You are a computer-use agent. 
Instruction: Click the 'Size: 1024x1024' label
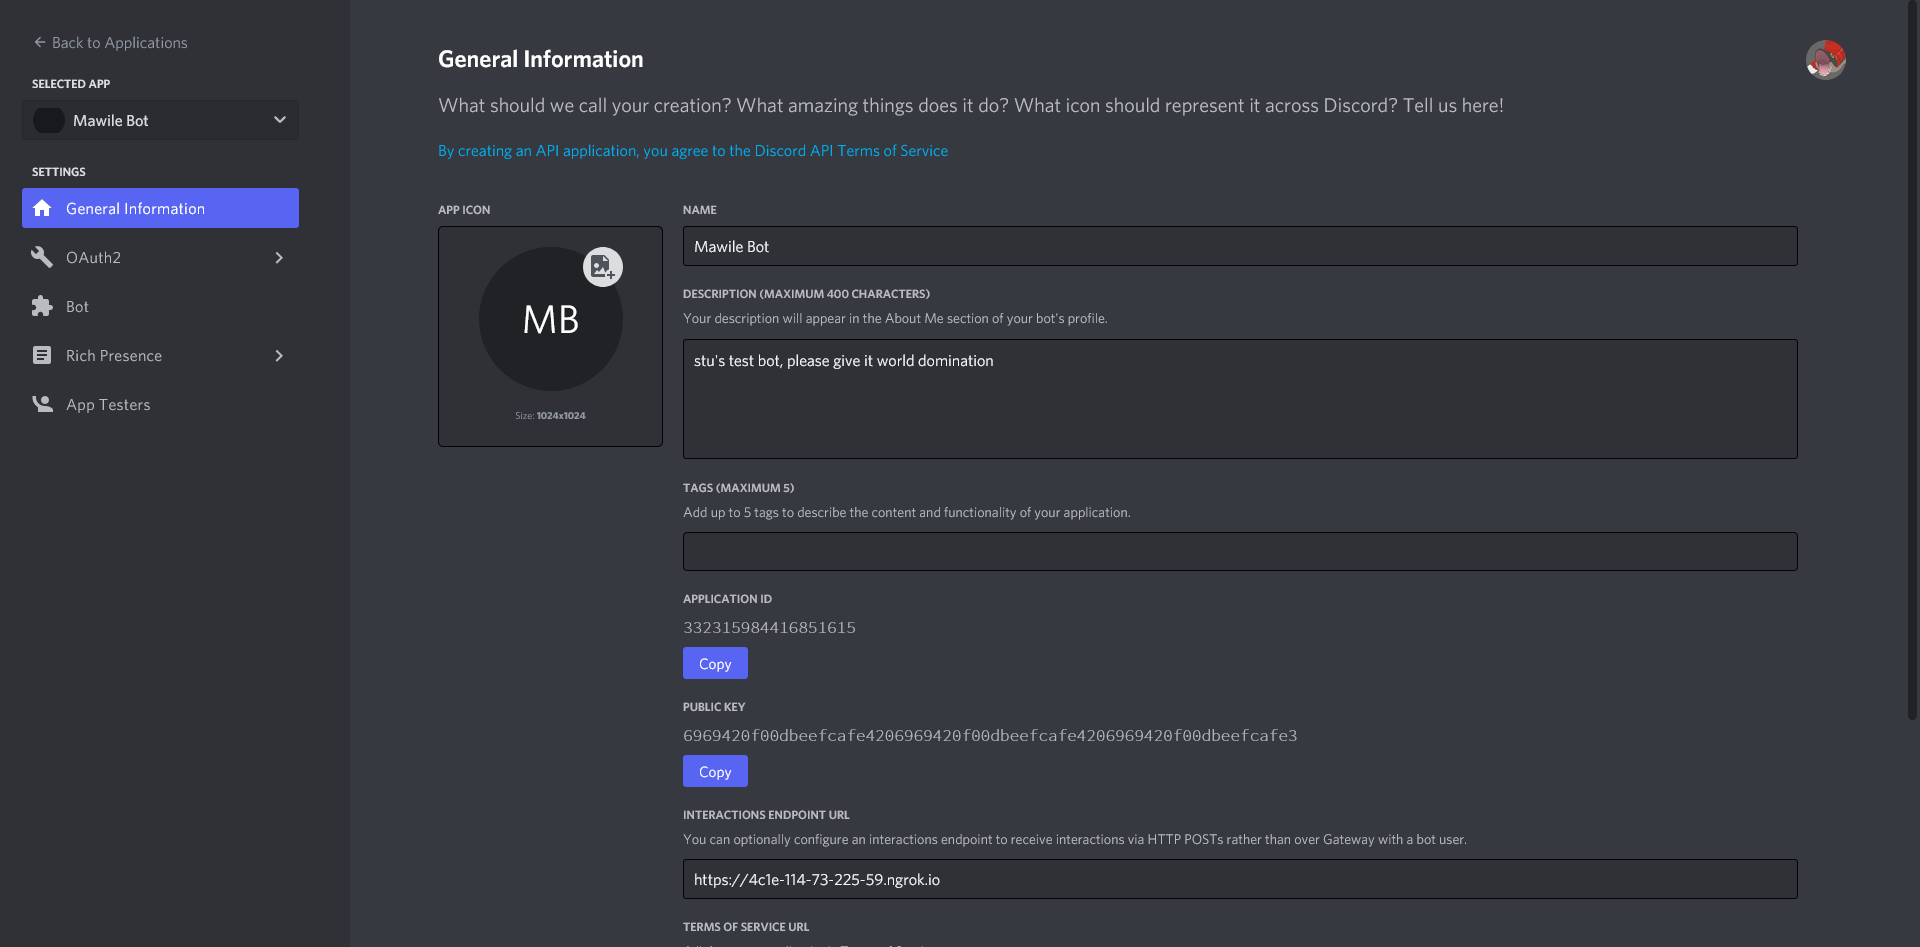550,415
